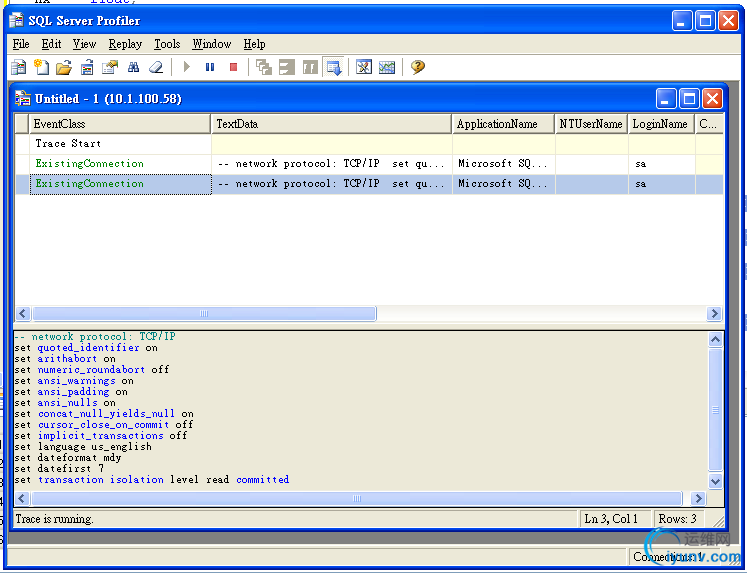Image resolution: width=747 pixels, height=573 pixels.
Task: Toggle the Auto Scroll Window icon
Action: pyautogui.click(x=334, y=67)
